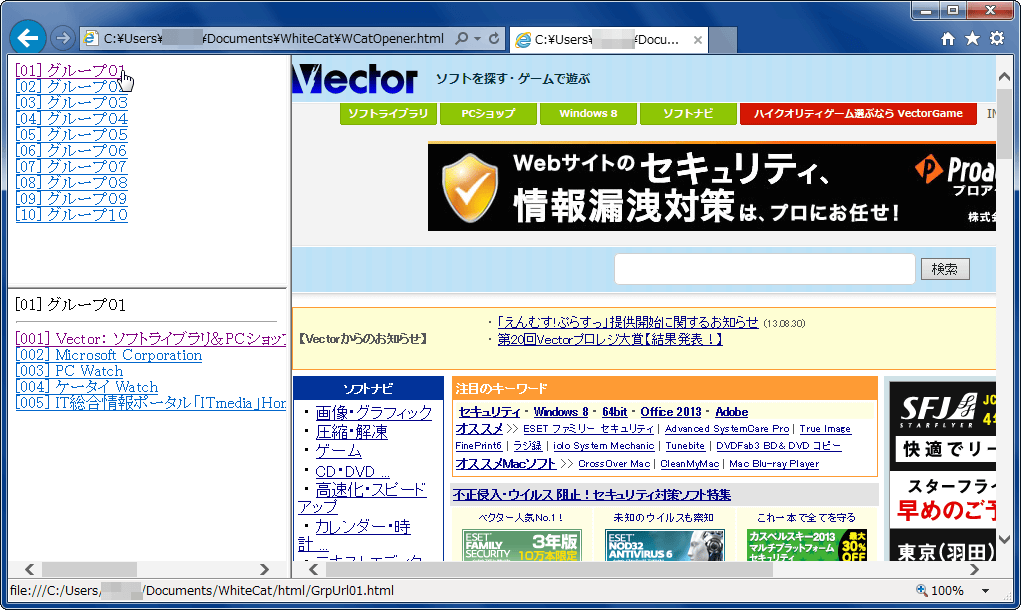Click the address bar URL field
Screen dimensions: 1021x610
coord(273,38)
